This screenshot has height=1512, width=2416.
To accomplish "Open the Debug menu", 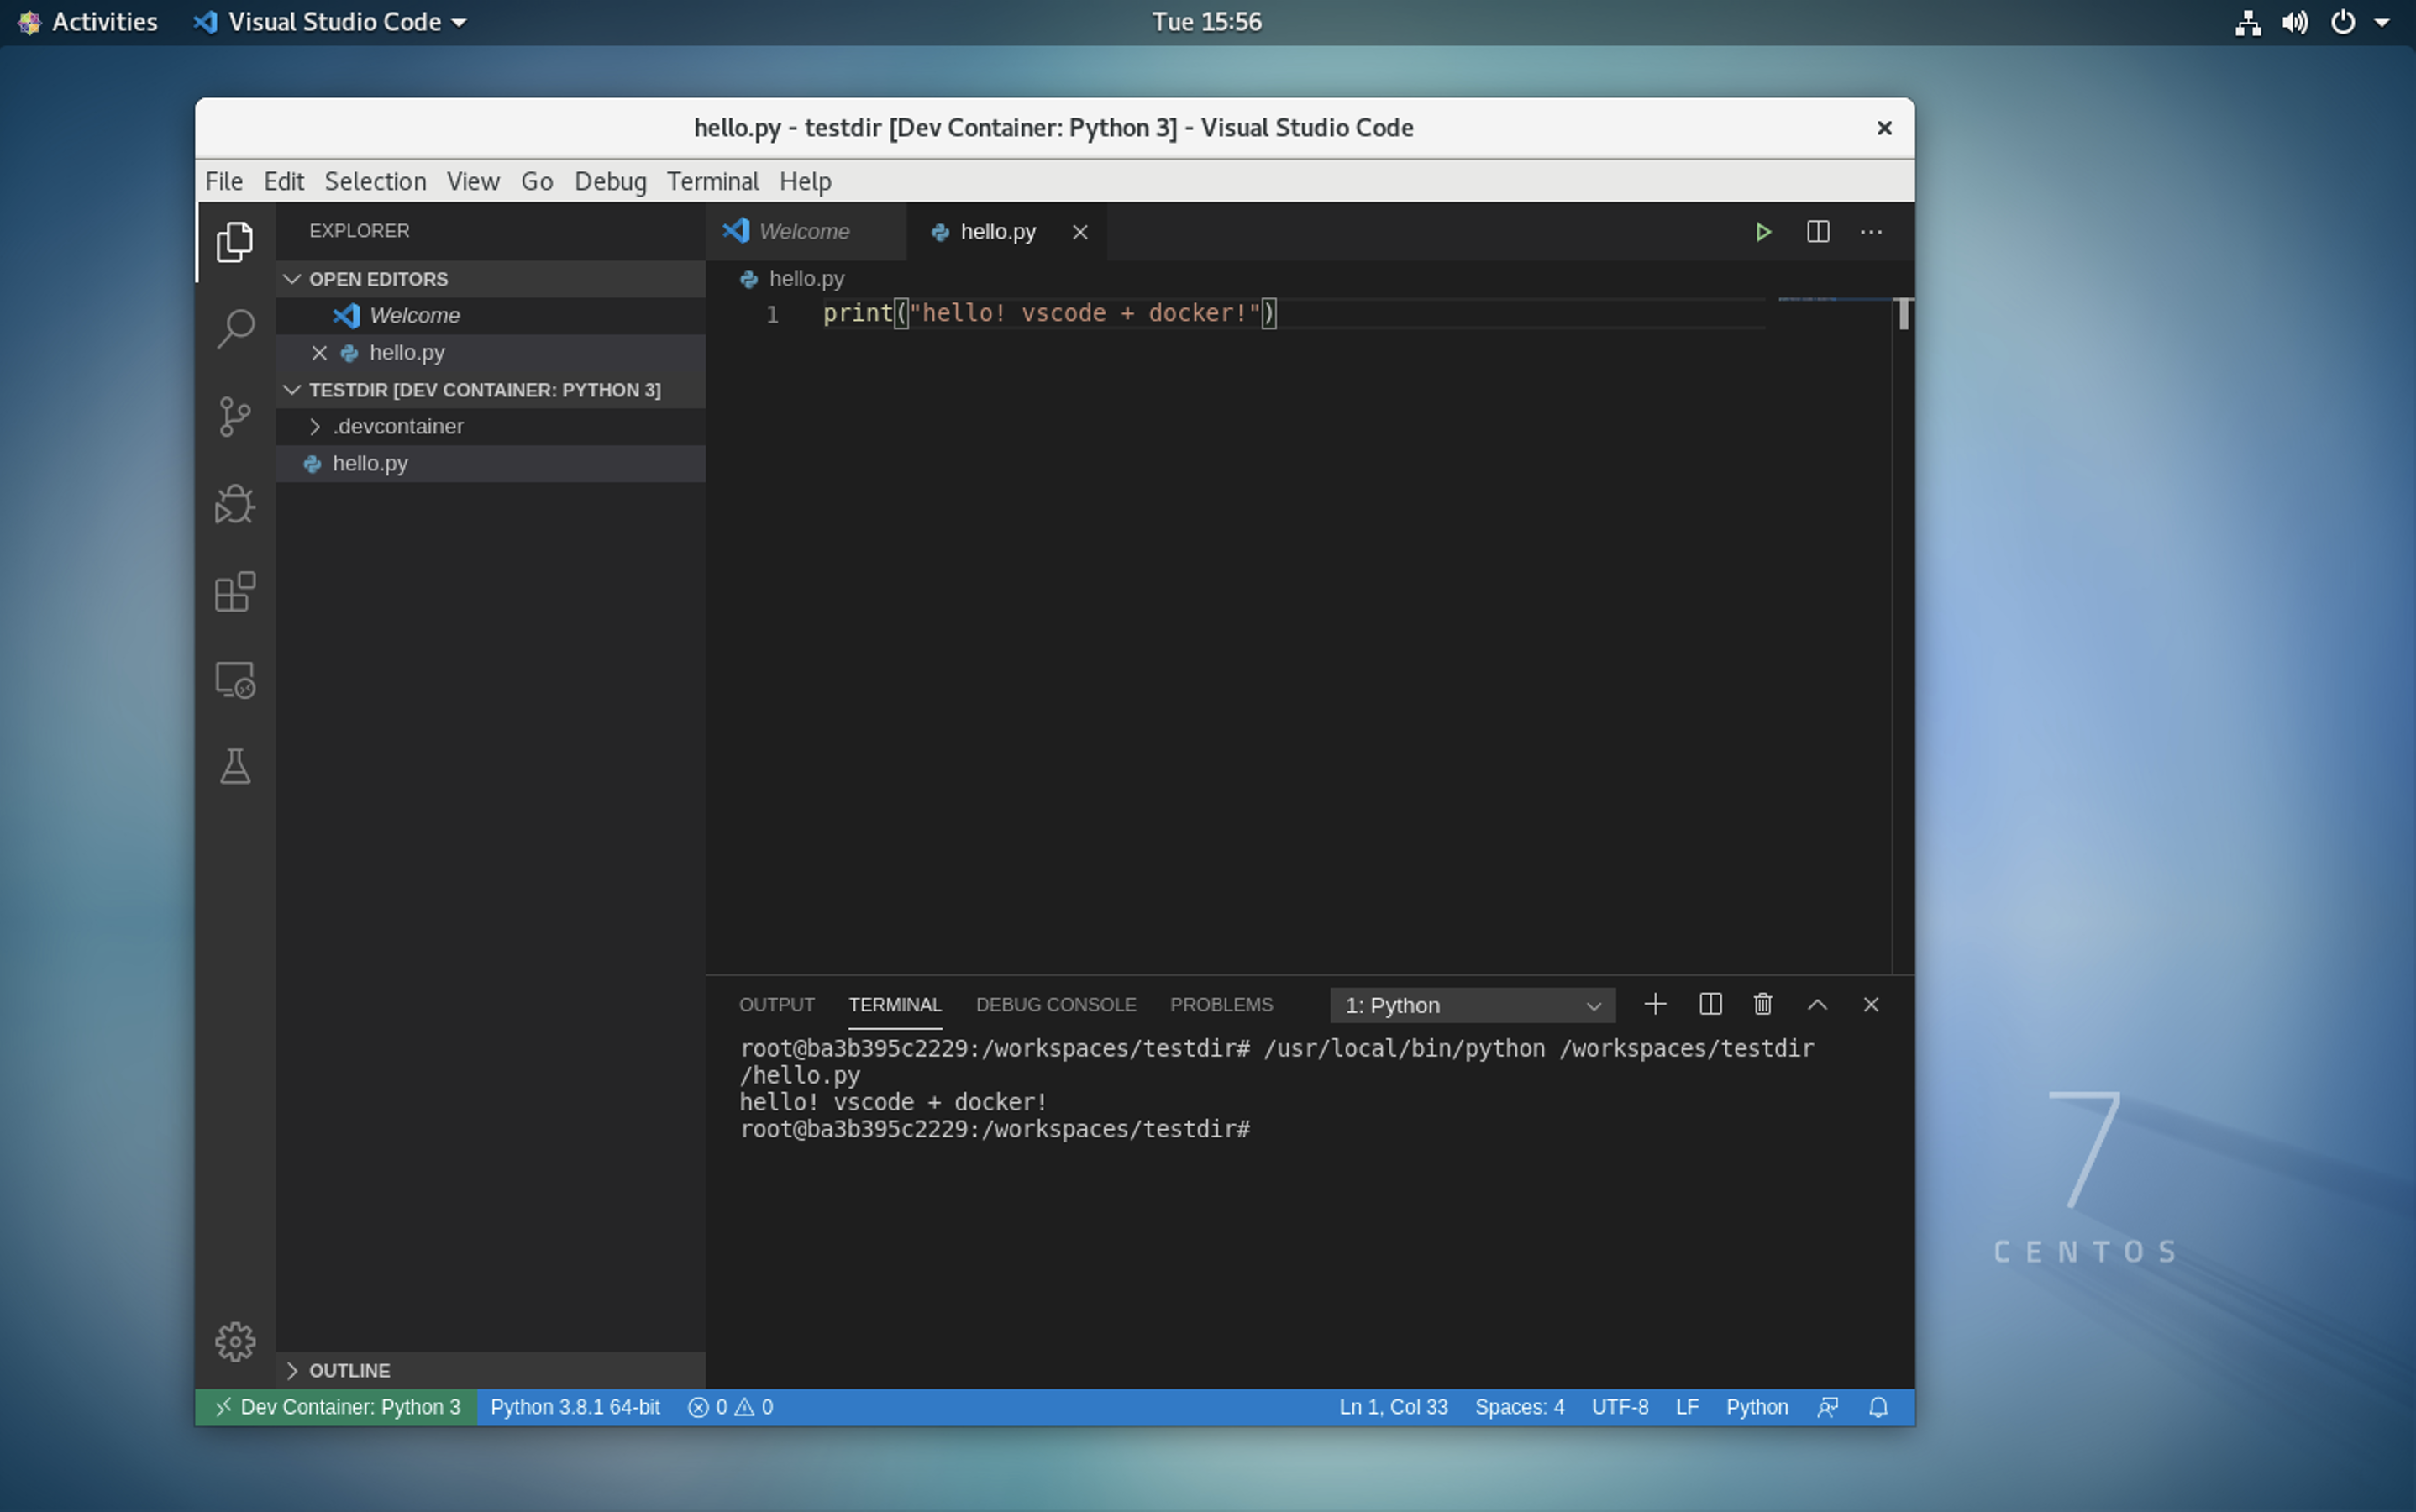I will click(x=610, y=181).
